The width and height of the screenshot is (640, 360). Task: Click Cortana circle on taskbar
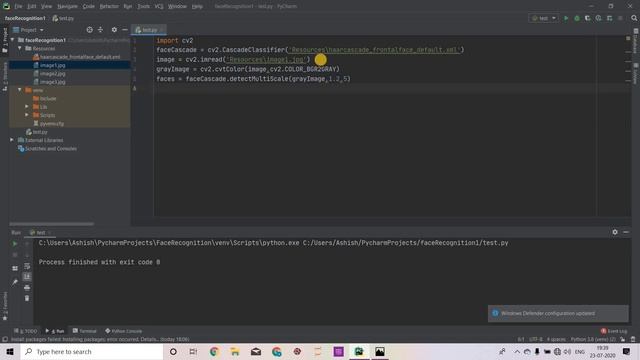point(173,351)
